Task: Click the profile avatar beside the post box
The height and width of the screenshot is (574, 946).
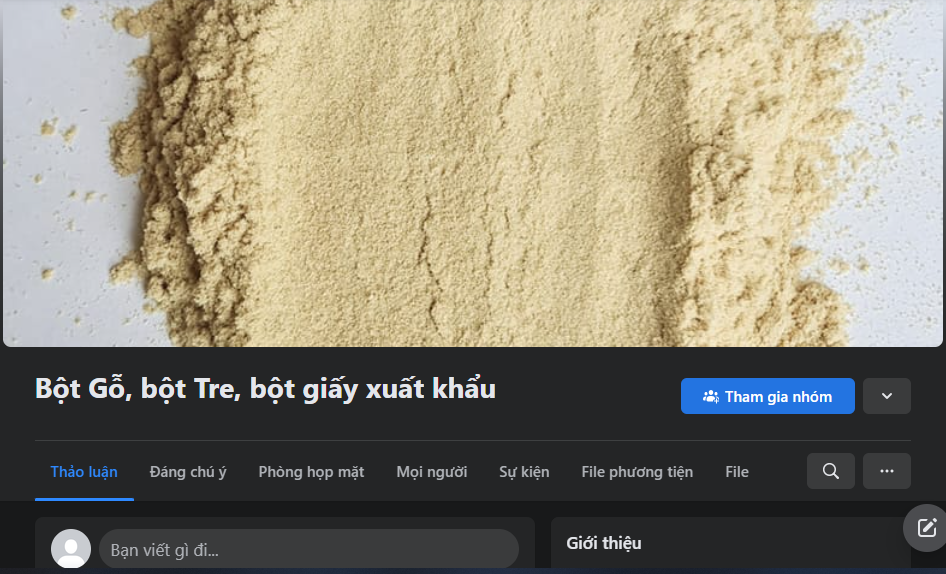Action: coord(71,549)
